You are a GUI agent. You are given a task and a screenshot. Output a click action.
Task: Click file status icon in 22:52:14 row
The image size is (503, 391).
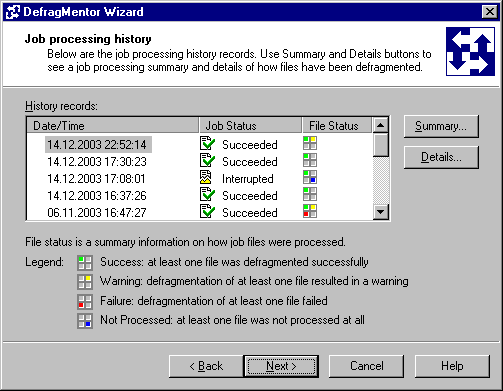(x=310, y=143)
